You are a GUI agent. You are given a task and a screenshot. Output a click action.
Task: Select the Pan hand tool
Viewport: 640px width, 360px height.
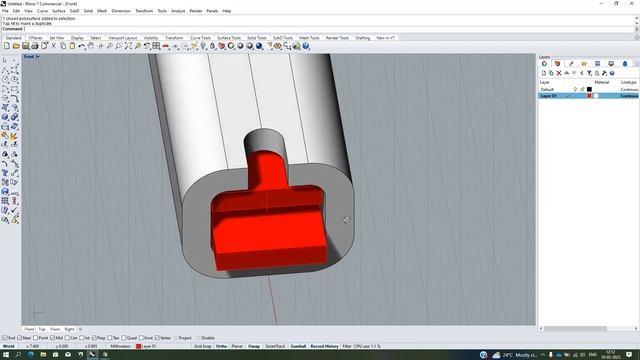[91, 46]
